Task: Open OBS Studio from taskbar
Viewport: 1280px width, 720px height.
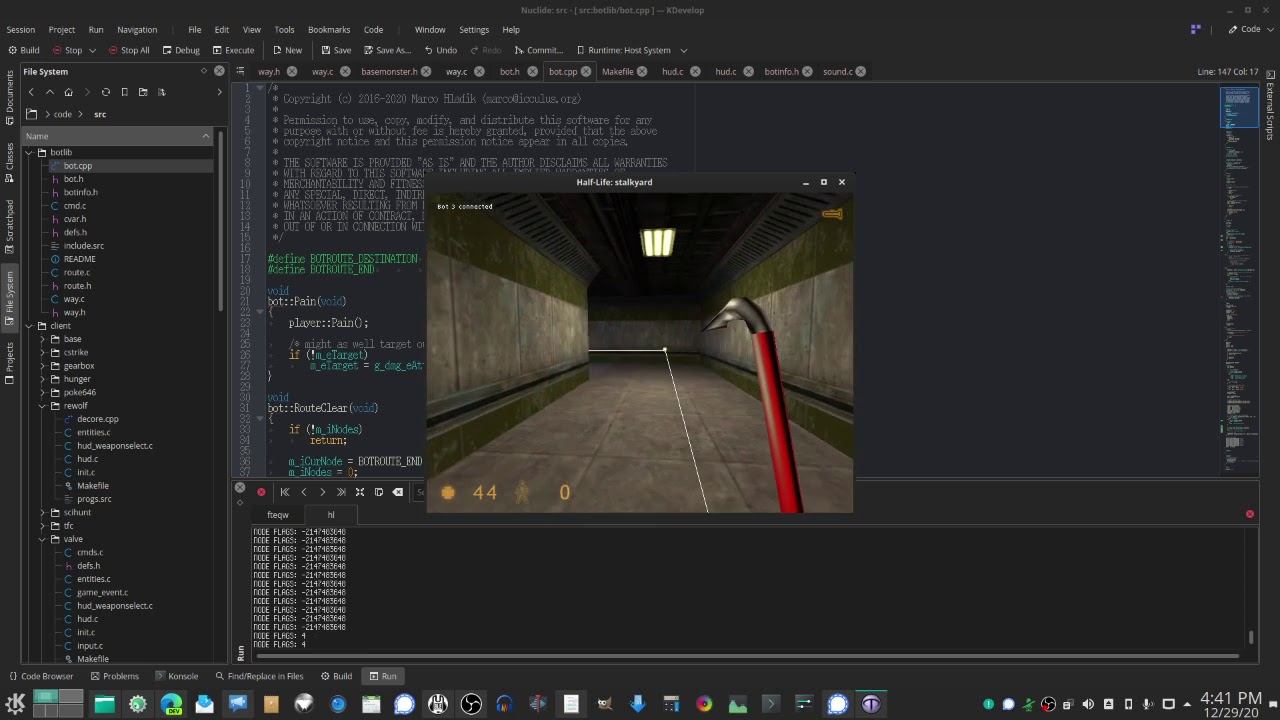Action: tap(471, 704)
